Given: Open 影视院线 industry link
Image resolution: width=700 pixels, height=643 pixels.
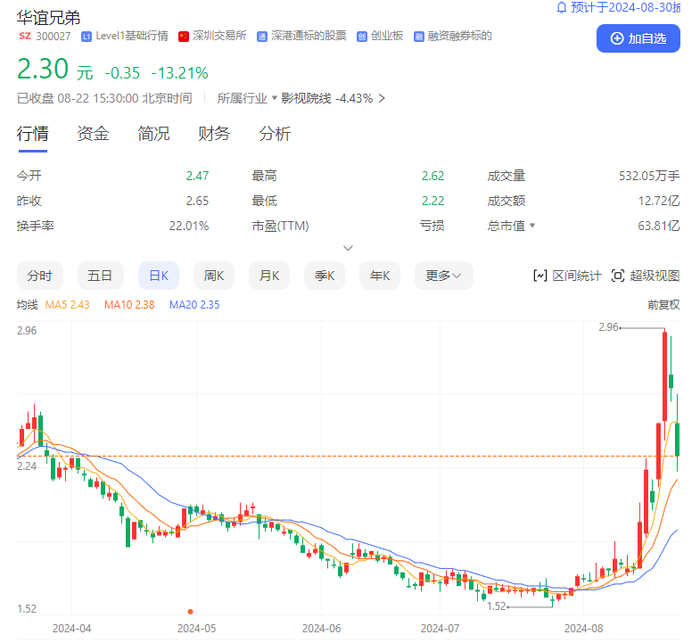Looking at the screenshot, I should coord(306,98).
